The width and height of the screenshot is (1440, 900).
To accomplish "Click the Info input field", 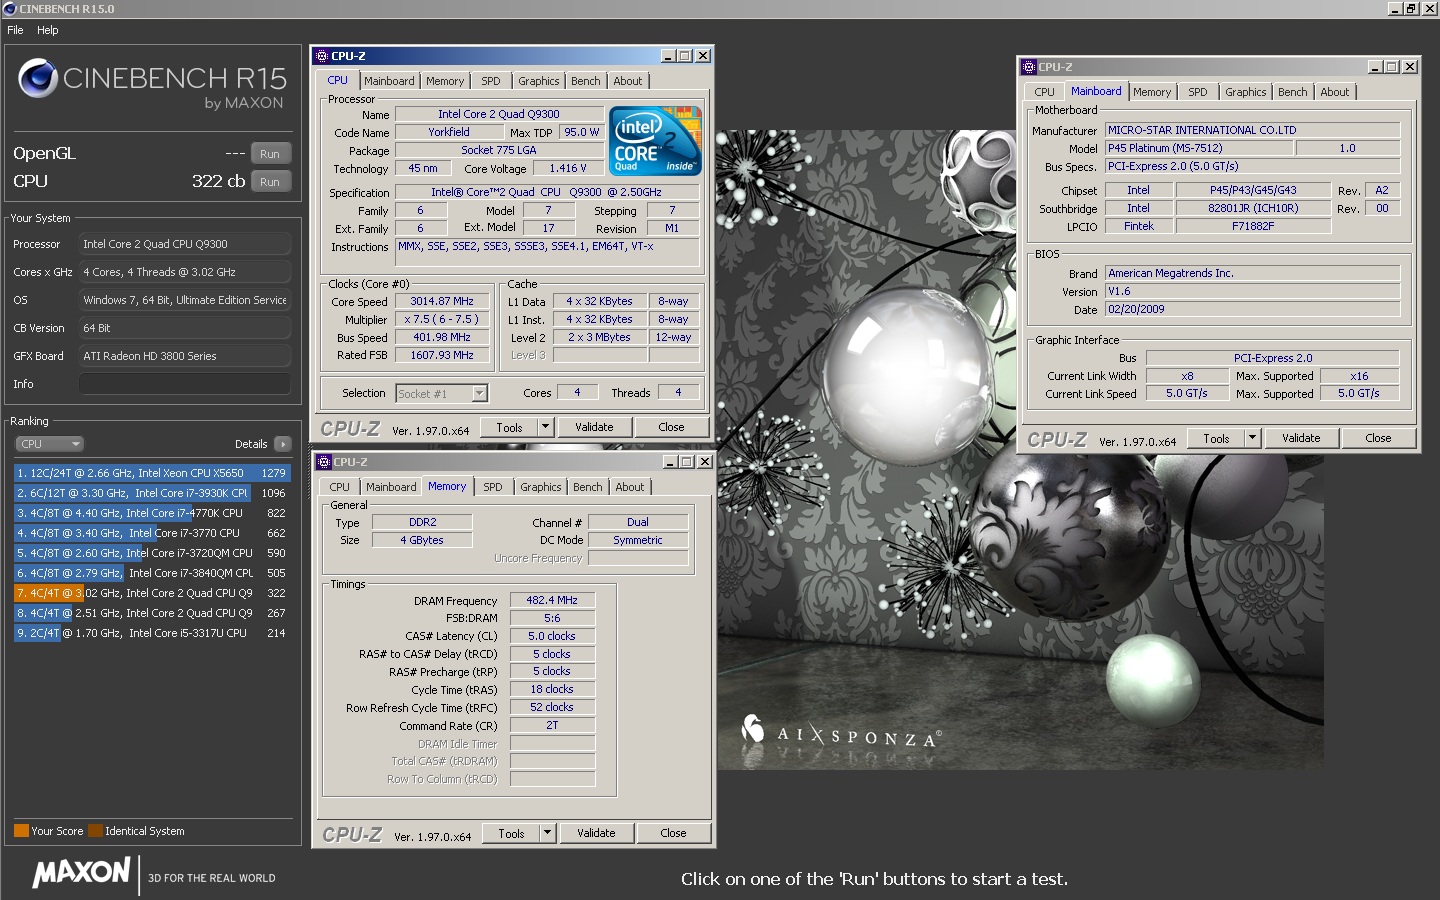I will 185,384.
